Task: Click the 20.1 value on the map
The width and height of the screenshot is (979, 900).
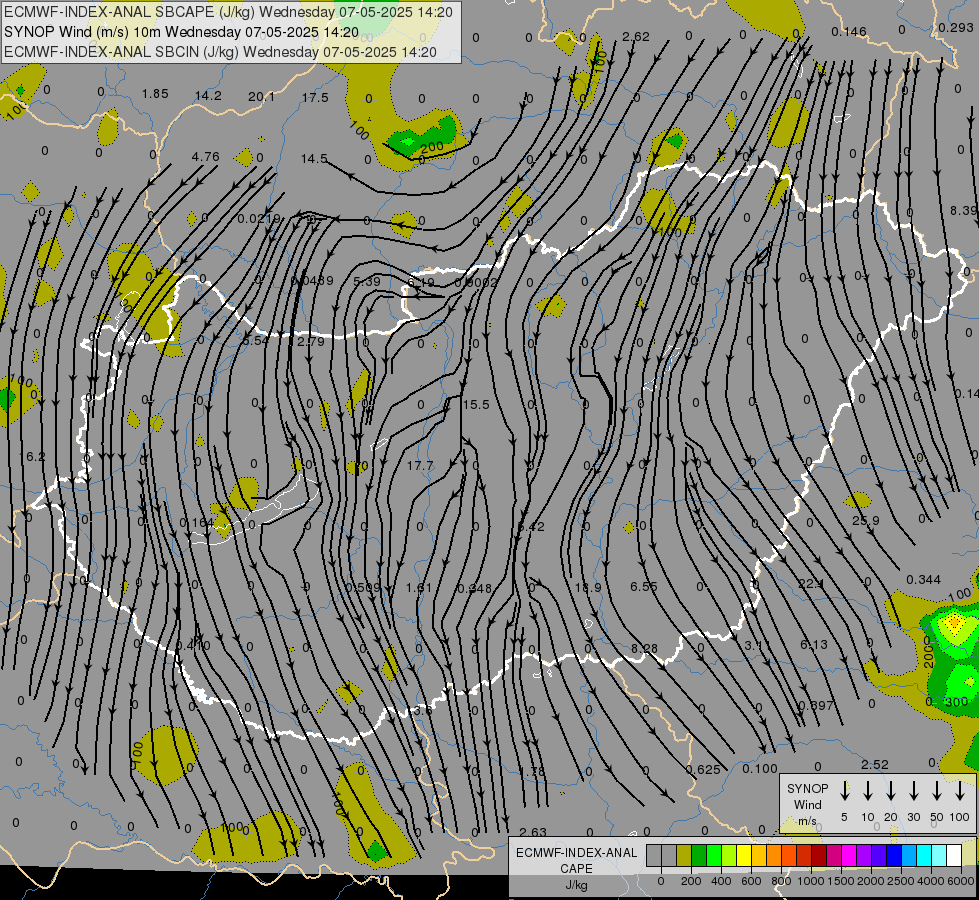Action: tap(261, 96)
